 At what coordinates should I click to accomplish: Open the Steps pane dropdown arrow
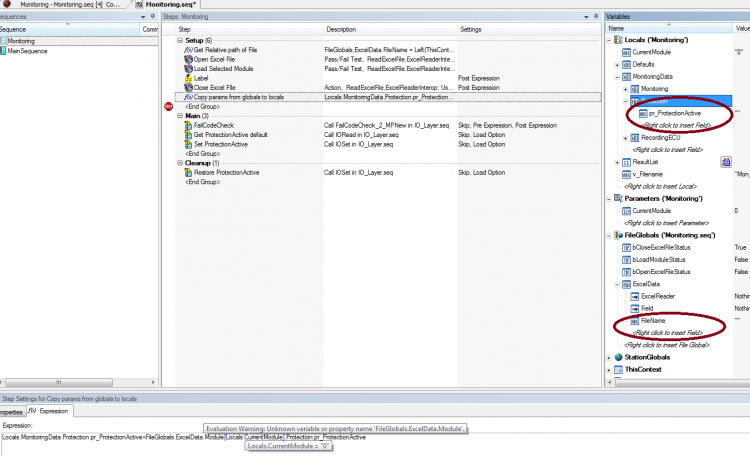(586, 17)
